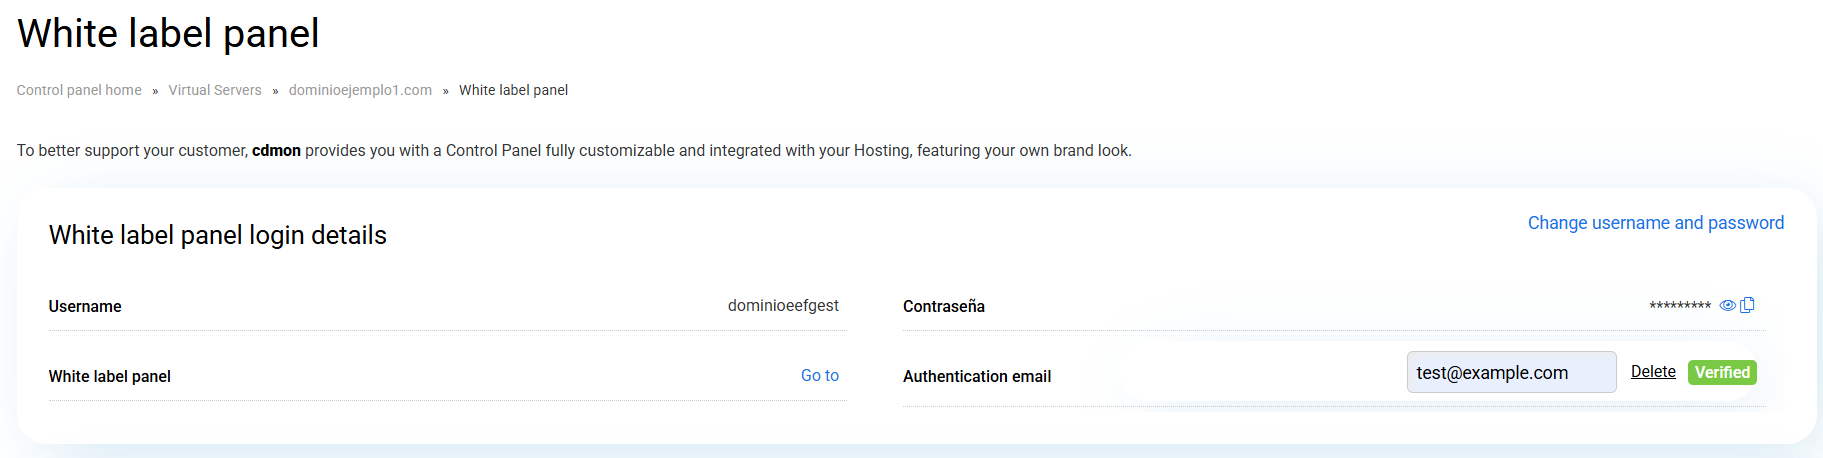Click the White label panel row label
Screen dimensions: 1823x458
click(x=110, y=377)
